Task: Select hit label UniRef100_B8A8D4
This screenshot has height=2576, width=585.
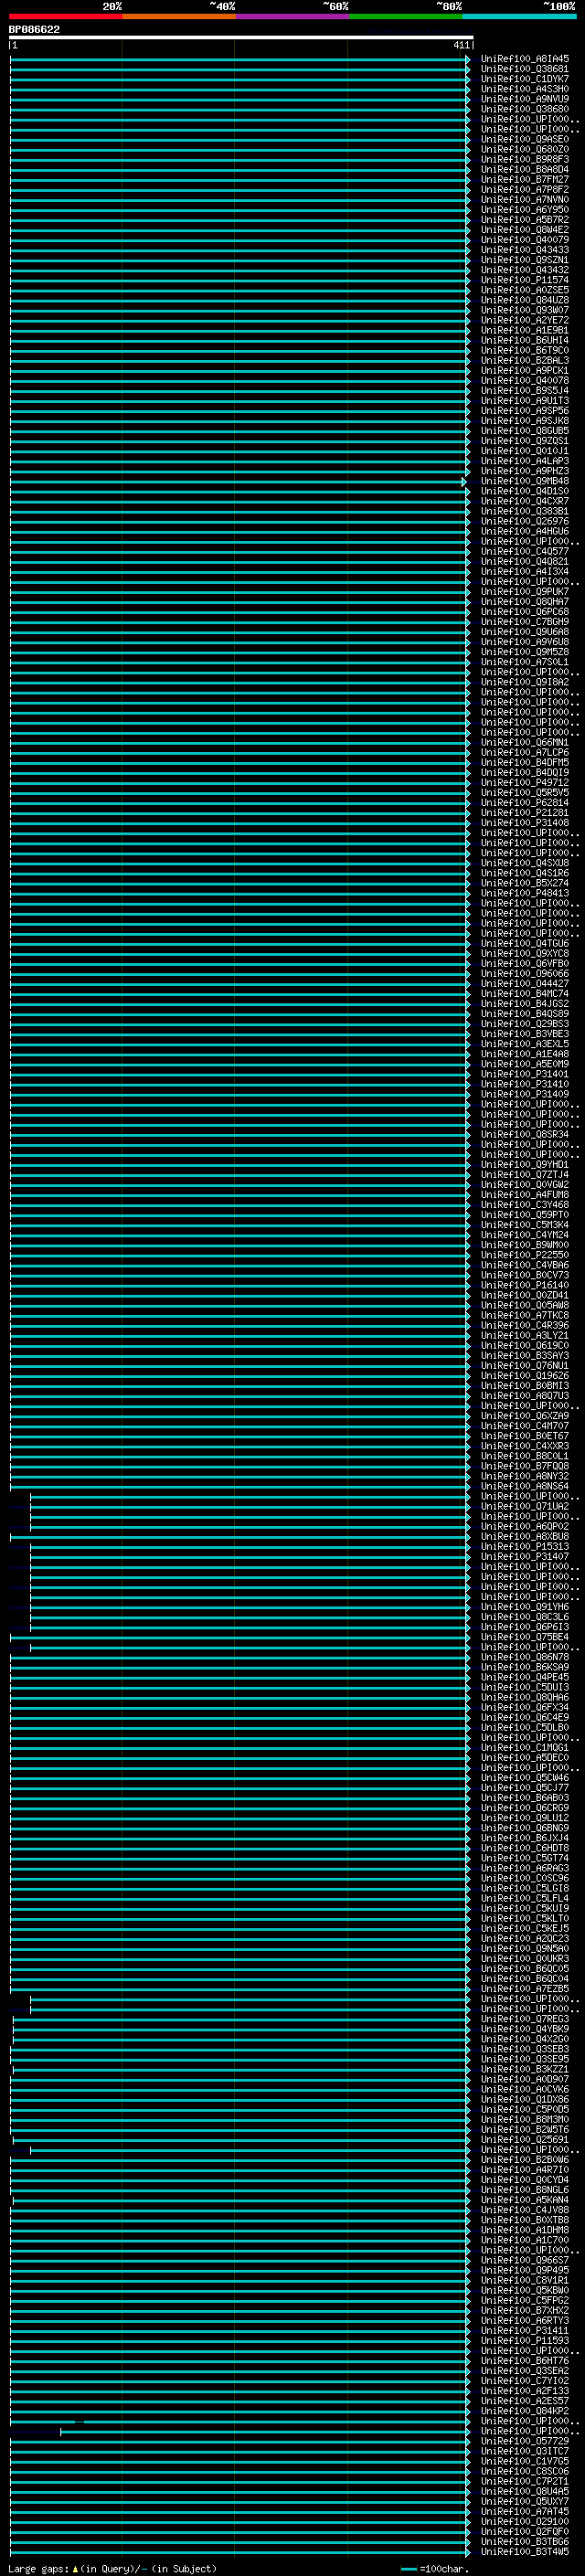Action: coord(525,170)
